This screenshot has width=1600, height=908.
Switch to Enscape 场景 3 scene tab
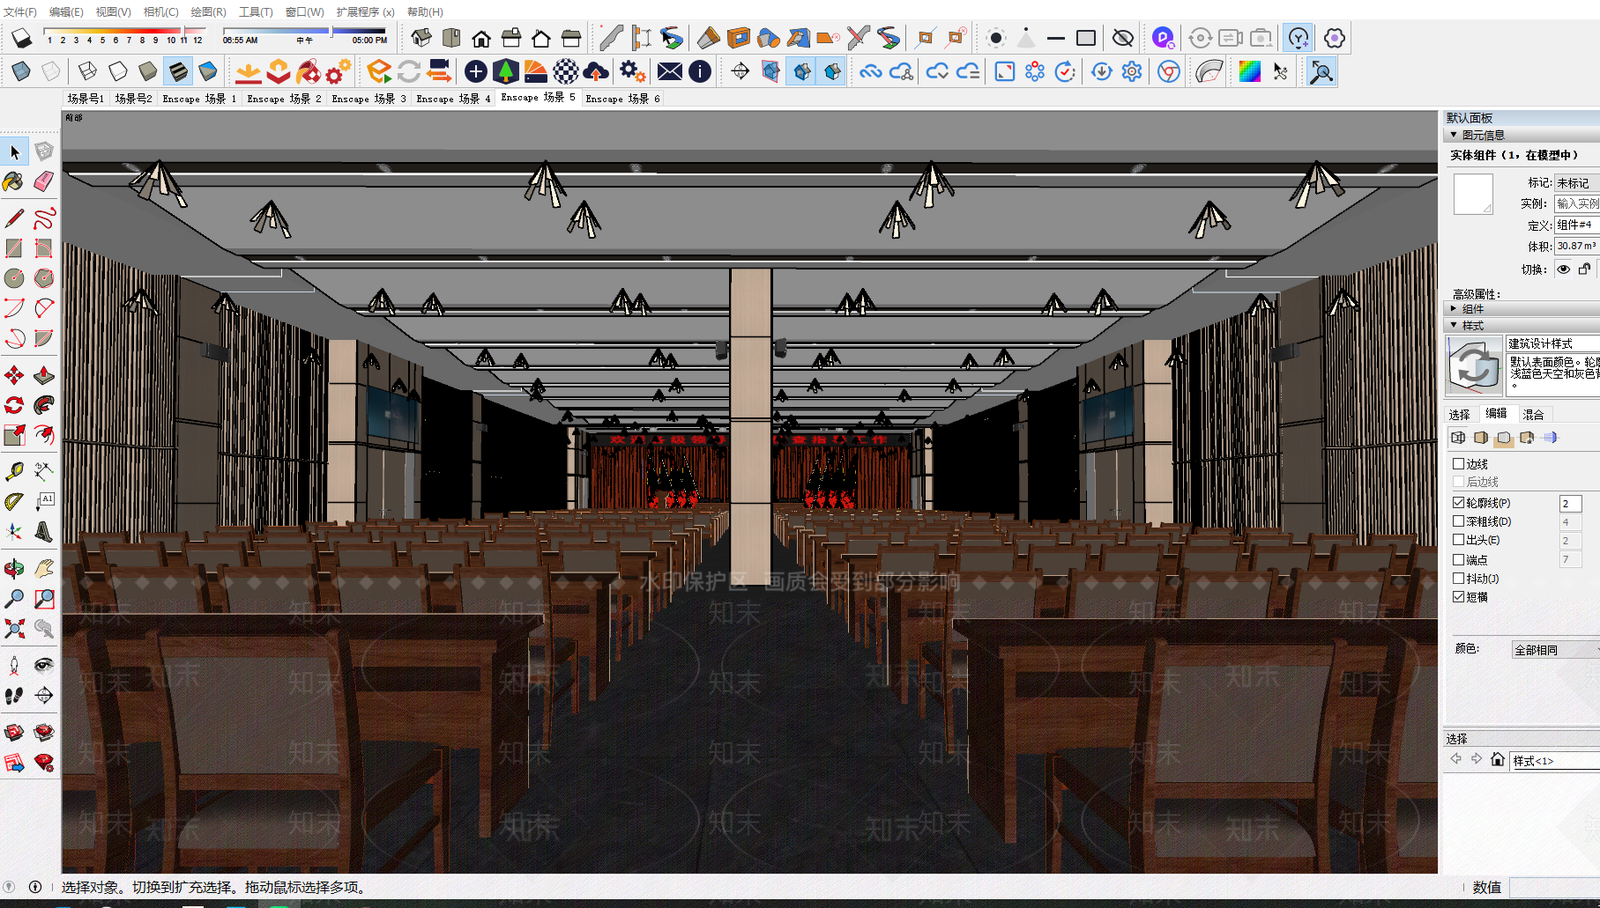(x=369, y=99)
